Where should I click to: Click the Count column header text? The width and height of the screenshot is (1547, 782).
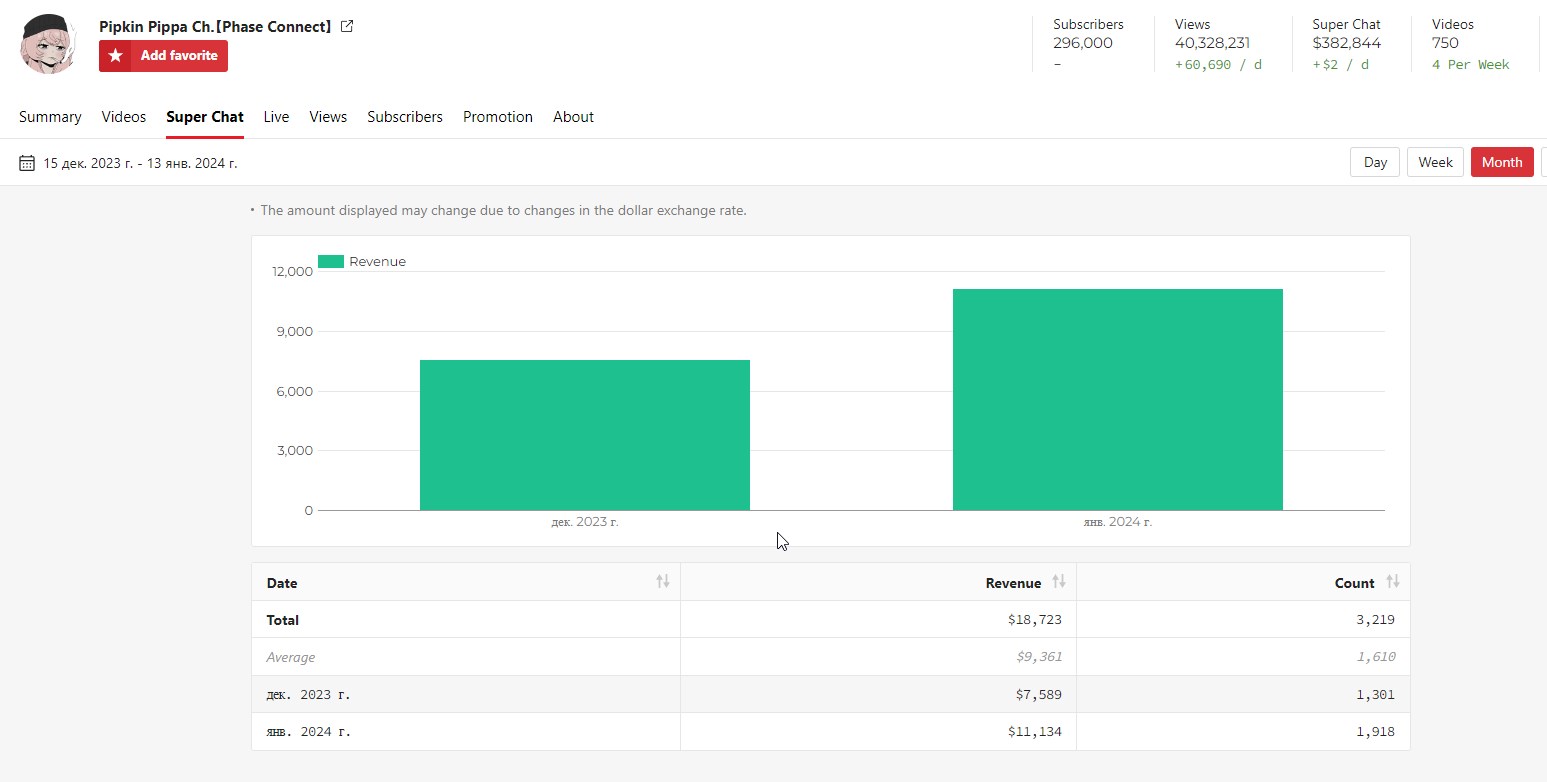(1354, 583)
